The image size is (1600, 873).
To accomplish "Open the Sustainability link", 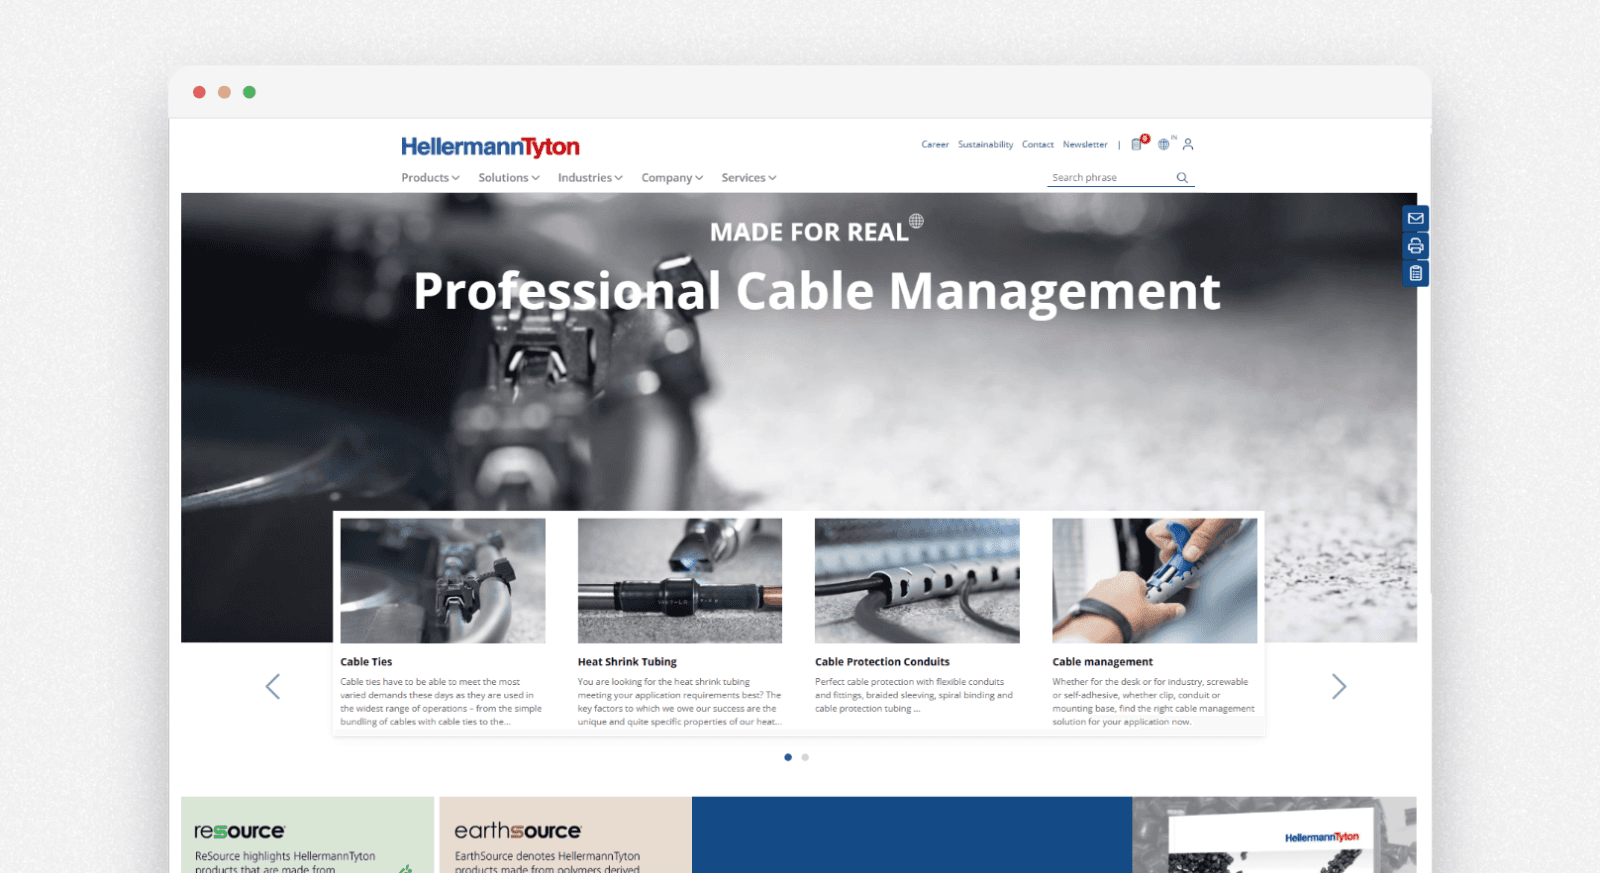I will 985,144.
